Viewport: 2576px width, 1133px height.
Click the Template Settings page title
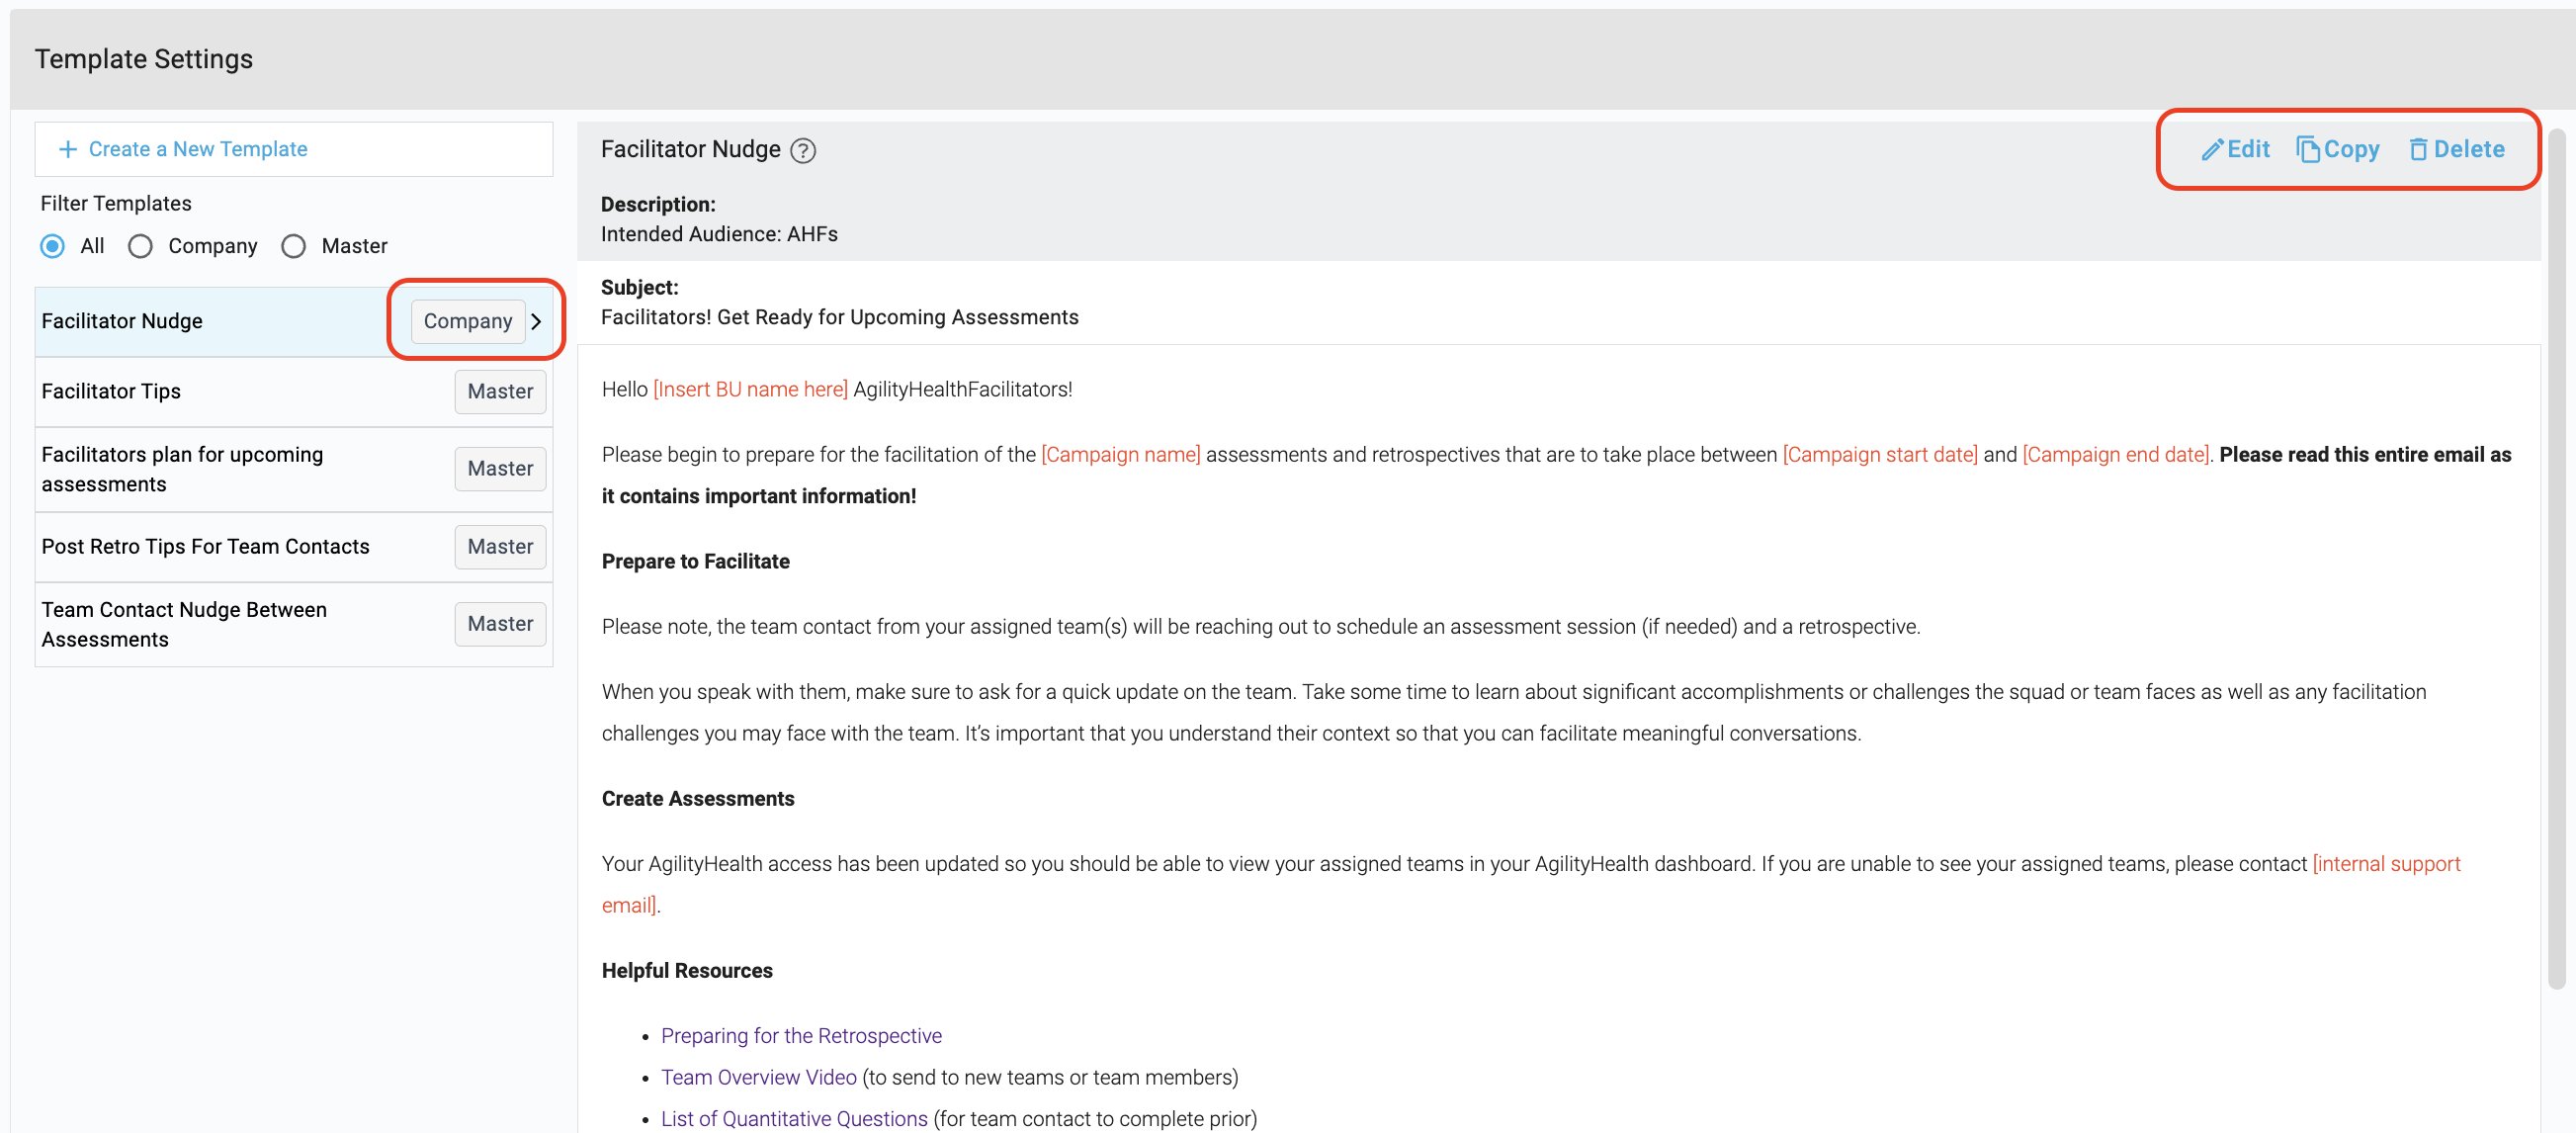144,59
